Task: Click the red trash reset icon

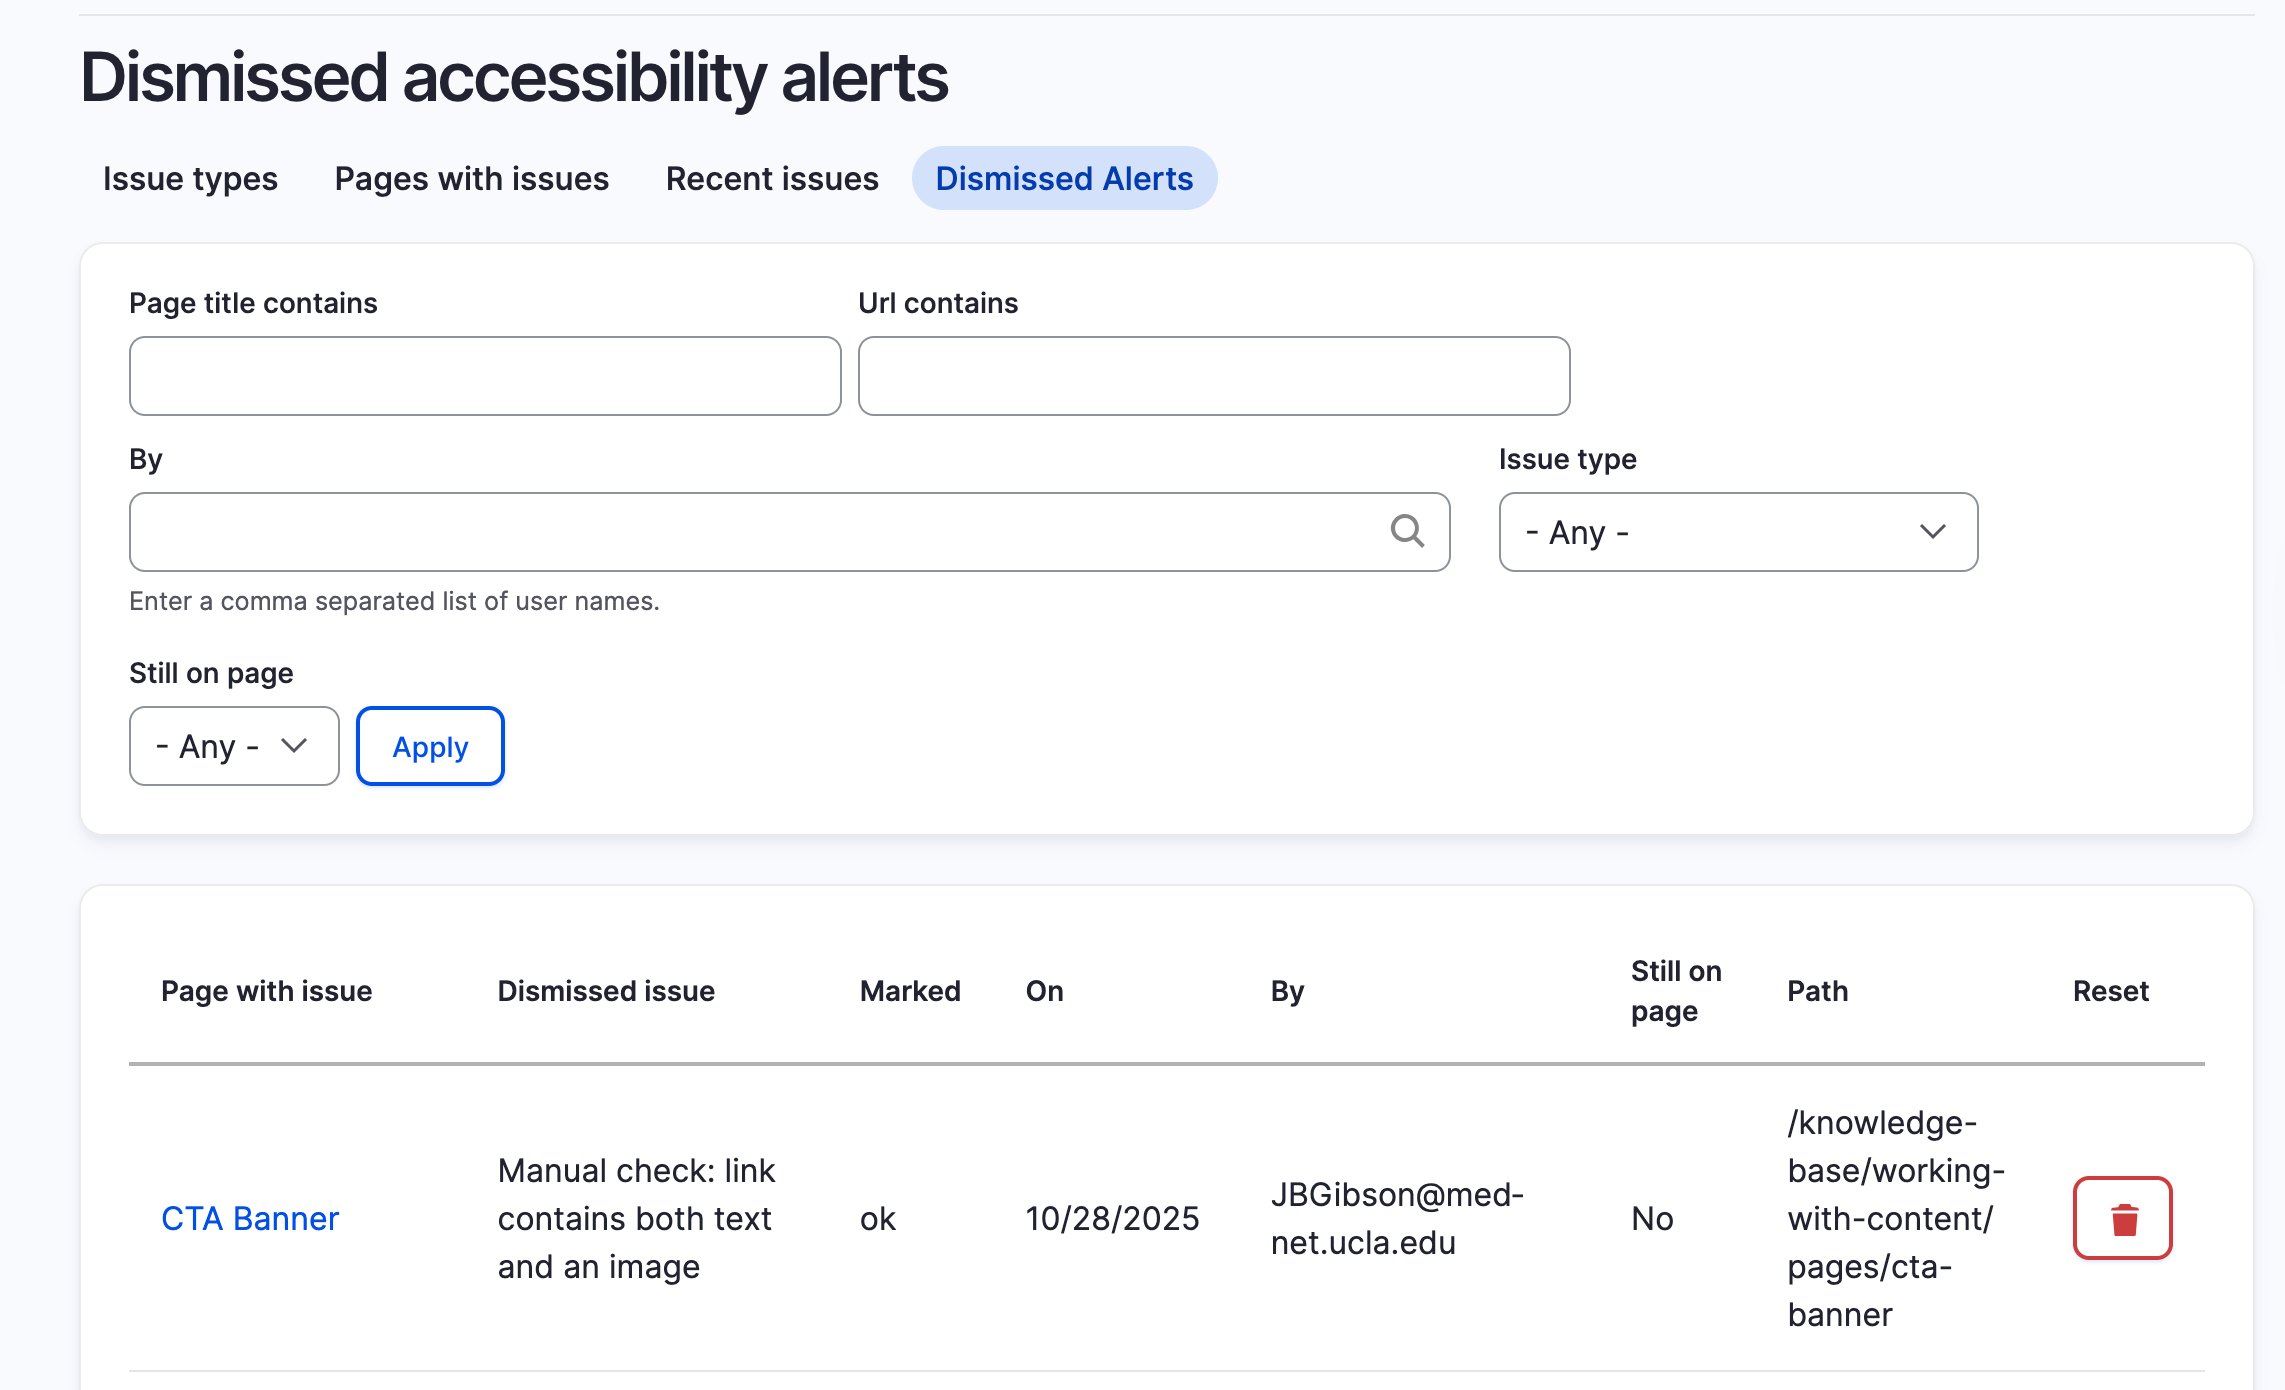Action: (x=2122, y=1218)
